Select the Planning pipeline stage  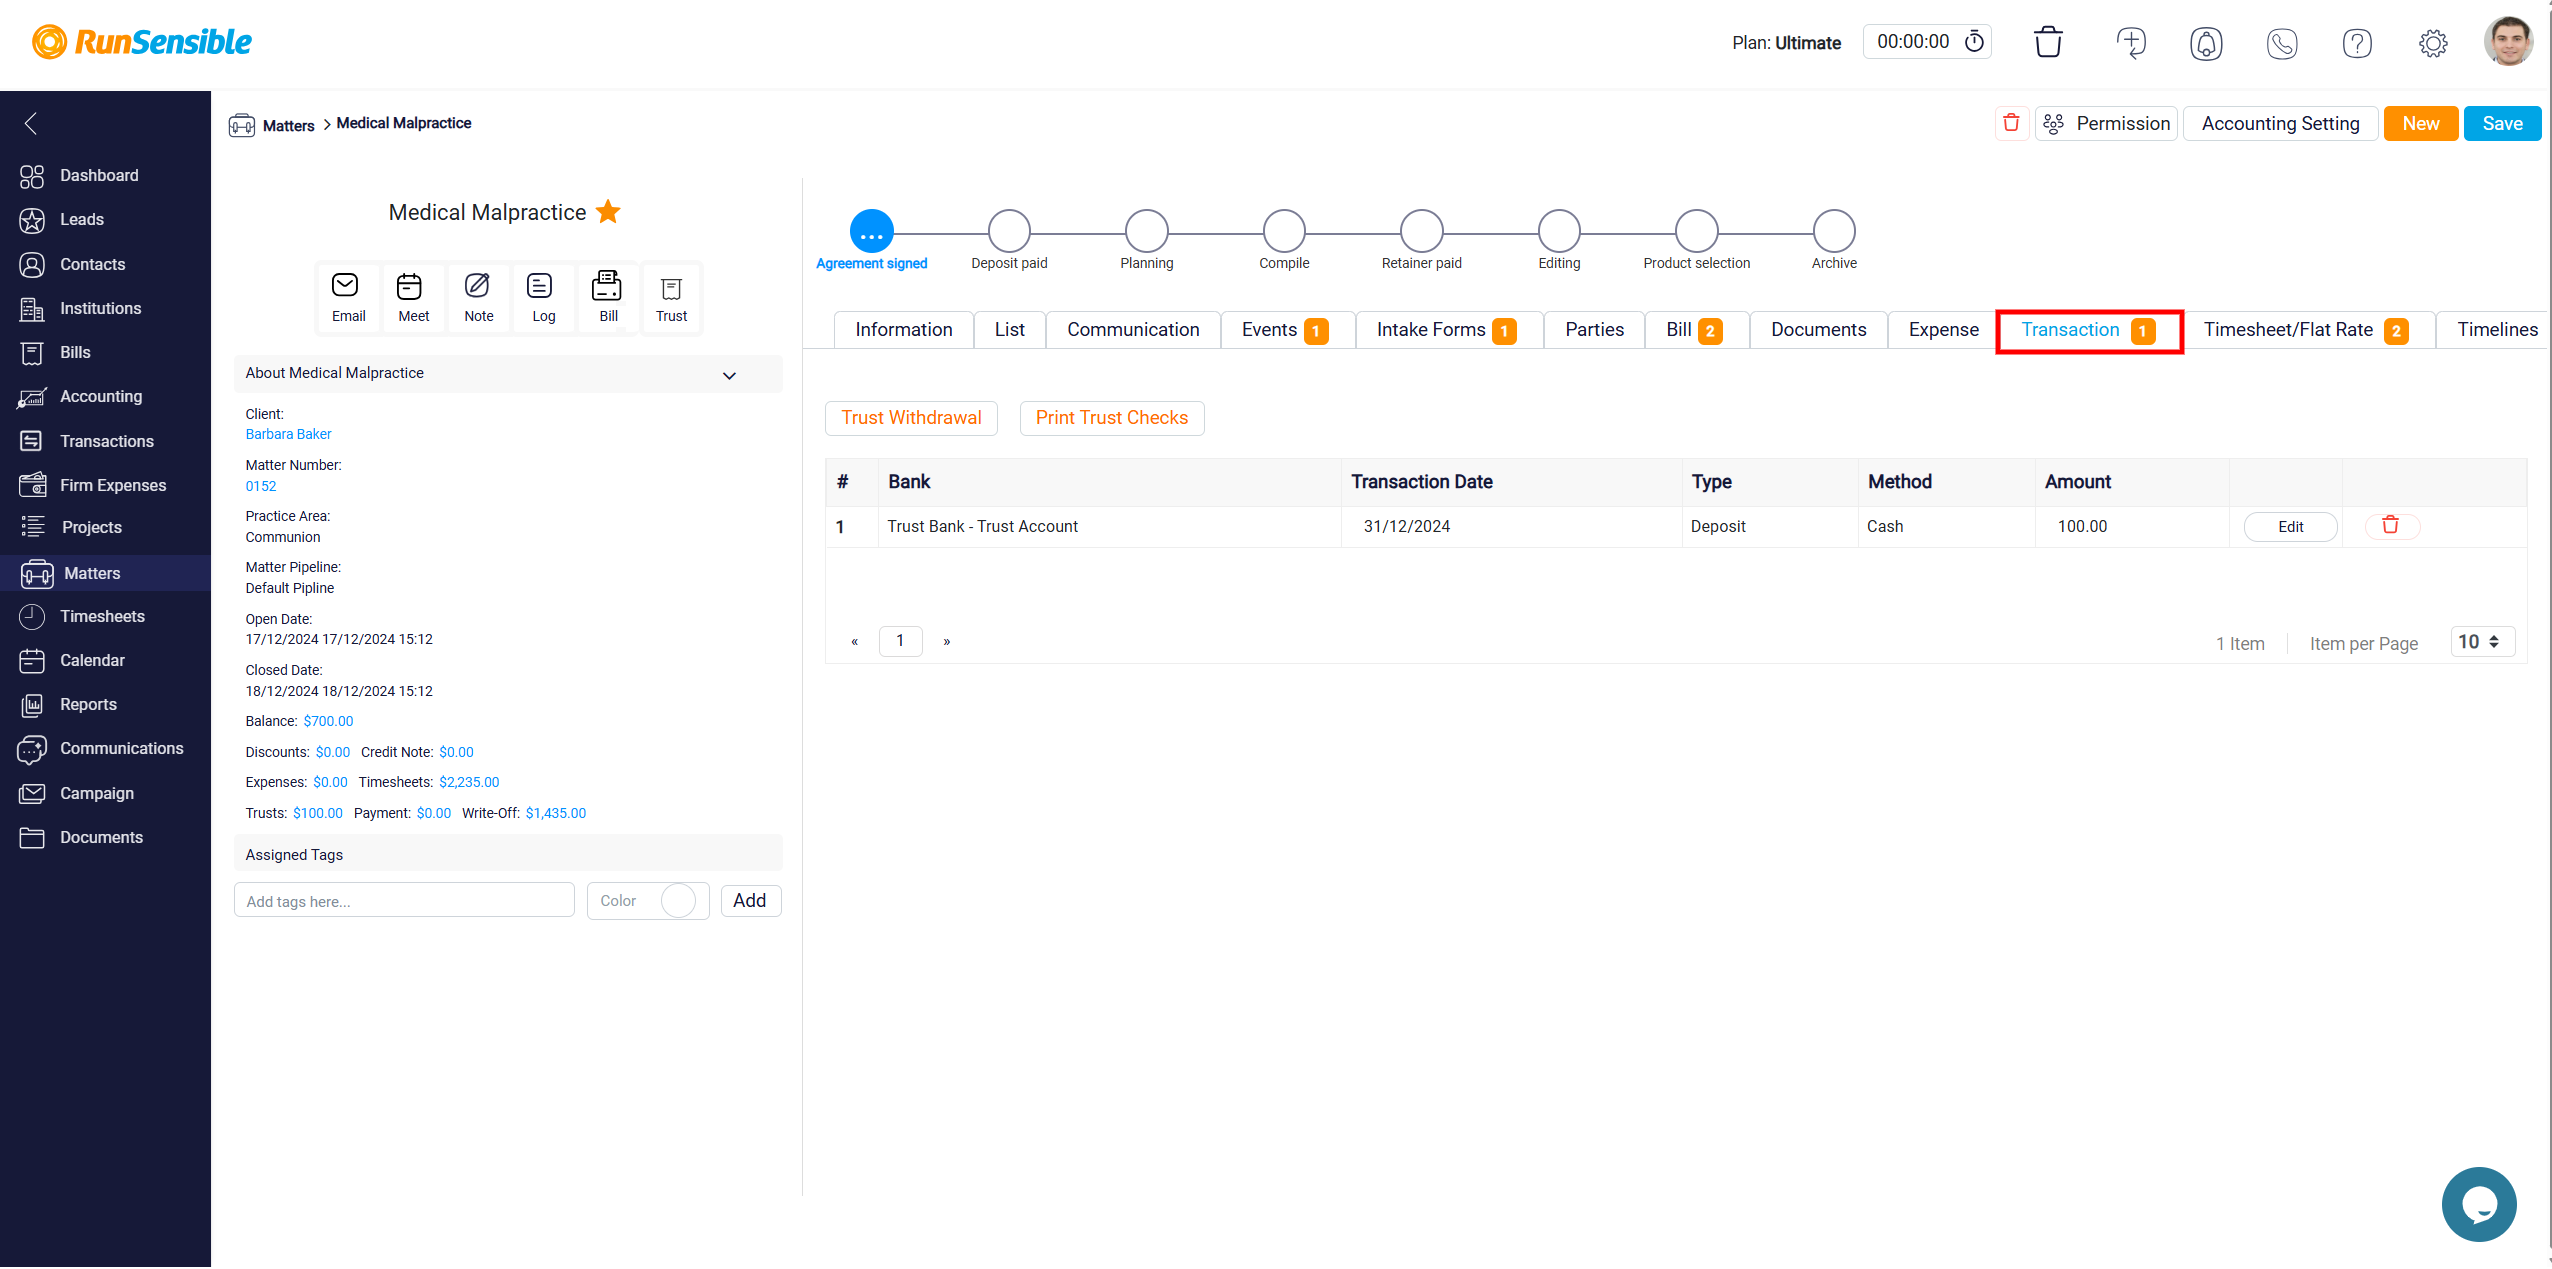[x=1146, y=231]
